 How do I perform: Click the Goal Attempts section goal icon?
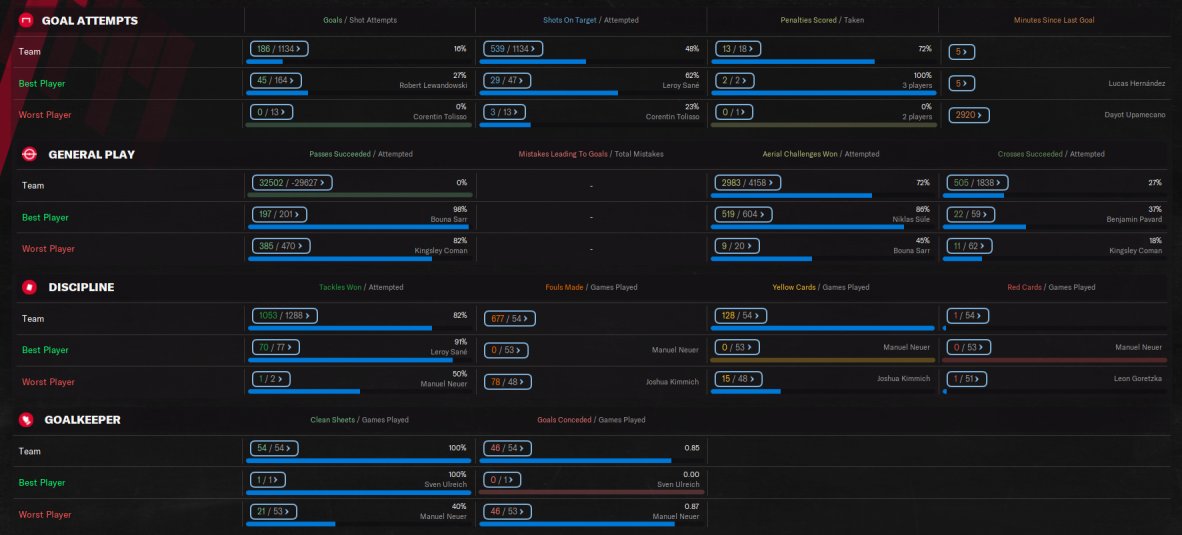click(26, 20)
